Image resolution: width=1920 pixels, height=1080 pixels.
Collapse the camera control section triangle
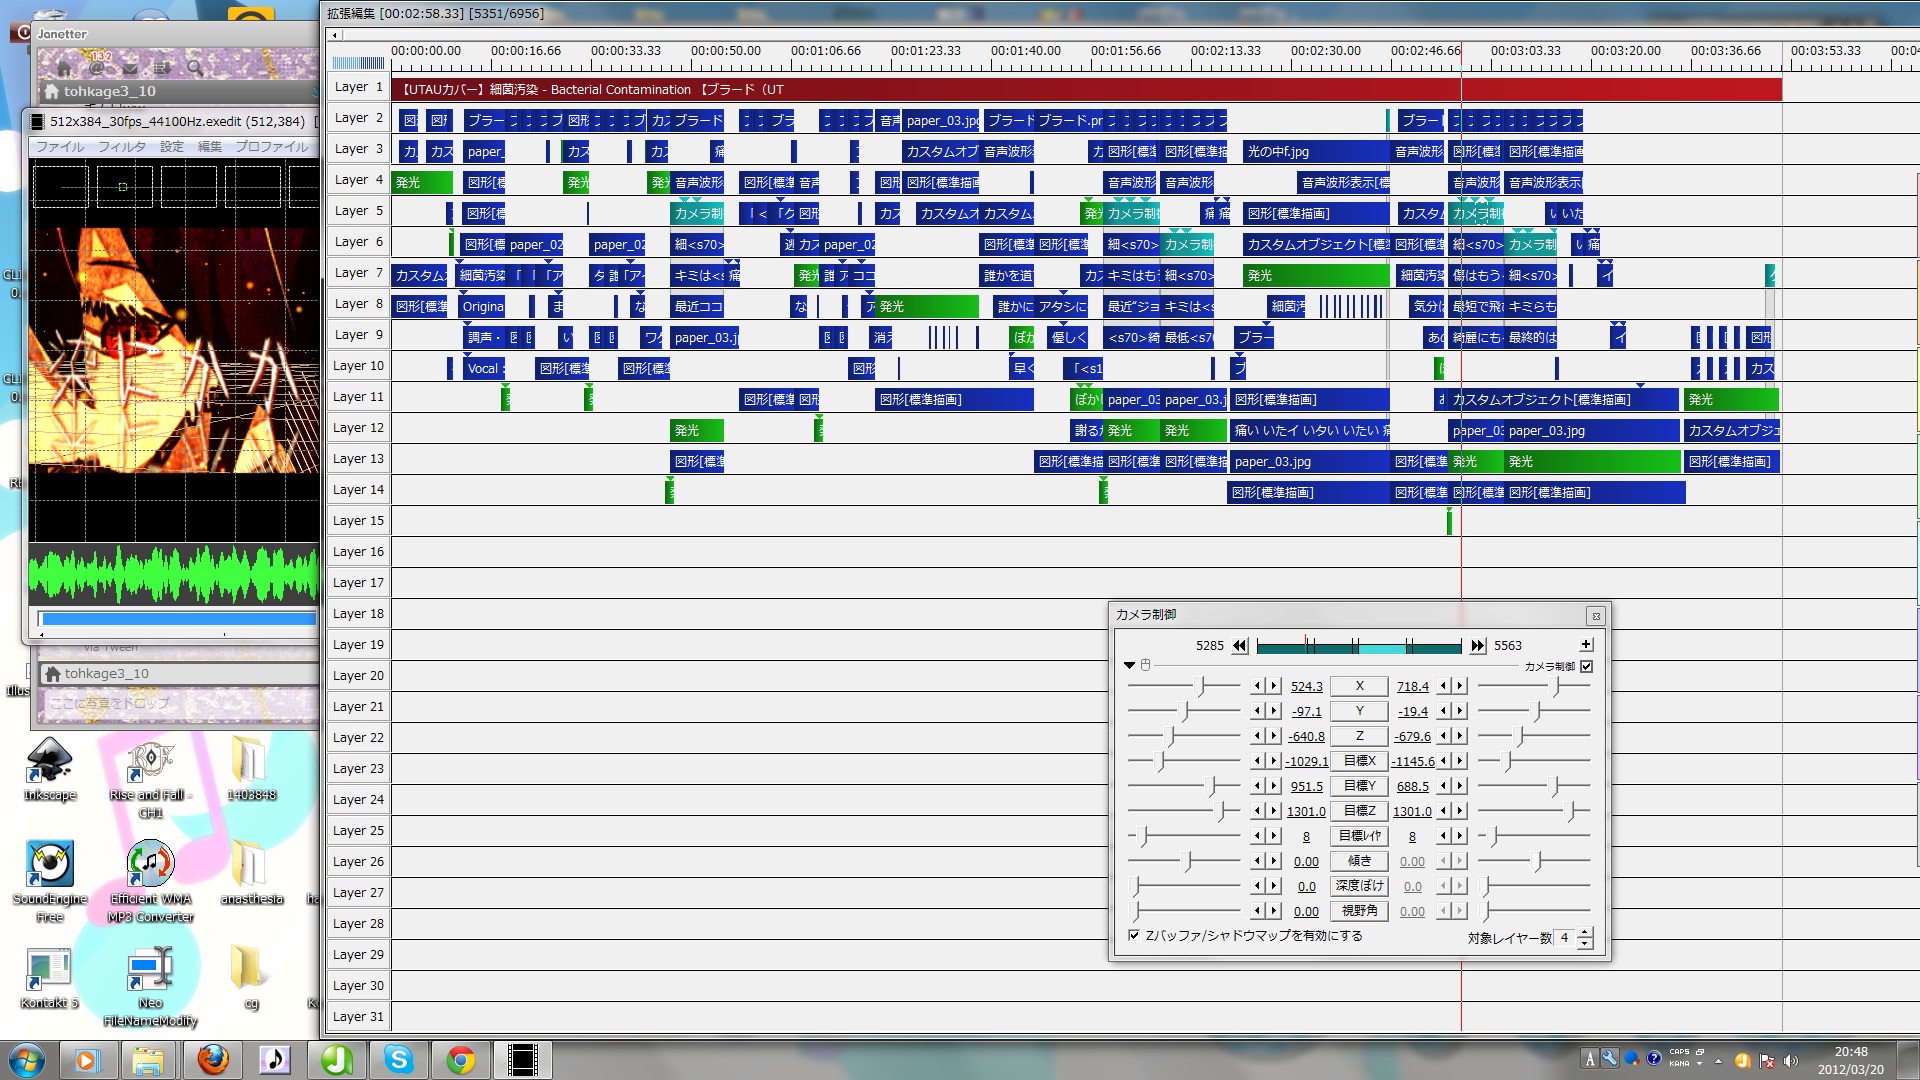(1129, 665)
